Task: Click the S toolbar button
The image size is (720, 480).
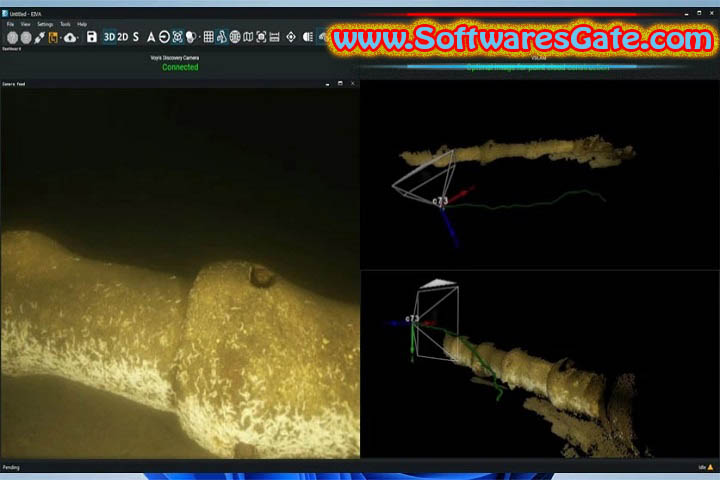Action: point(136,37)
